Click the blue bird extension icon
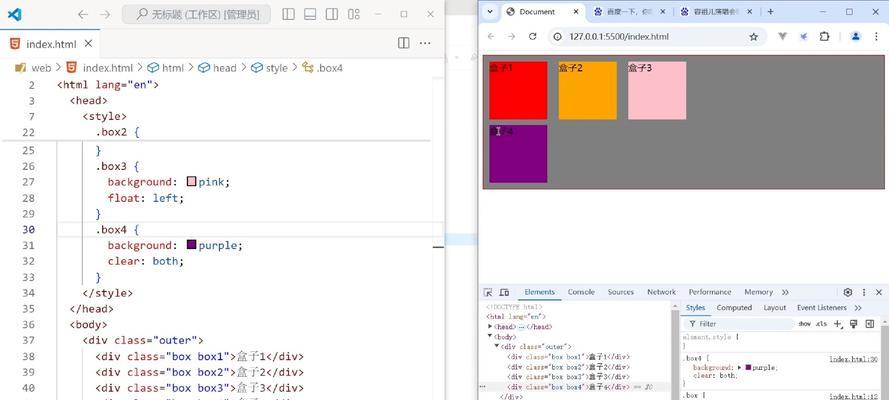889x400 pixels. pyautogui.click(x=803, y=36)
